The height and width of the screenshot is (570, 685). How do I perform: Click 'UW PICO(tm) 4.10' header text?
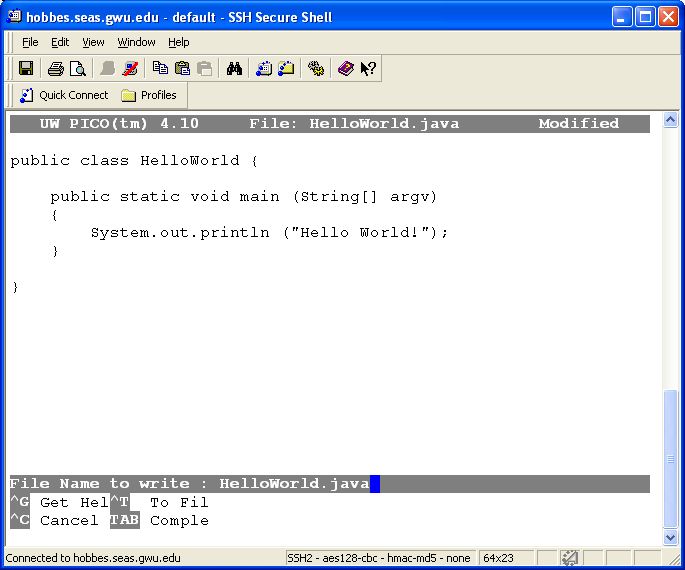point(119,124)
